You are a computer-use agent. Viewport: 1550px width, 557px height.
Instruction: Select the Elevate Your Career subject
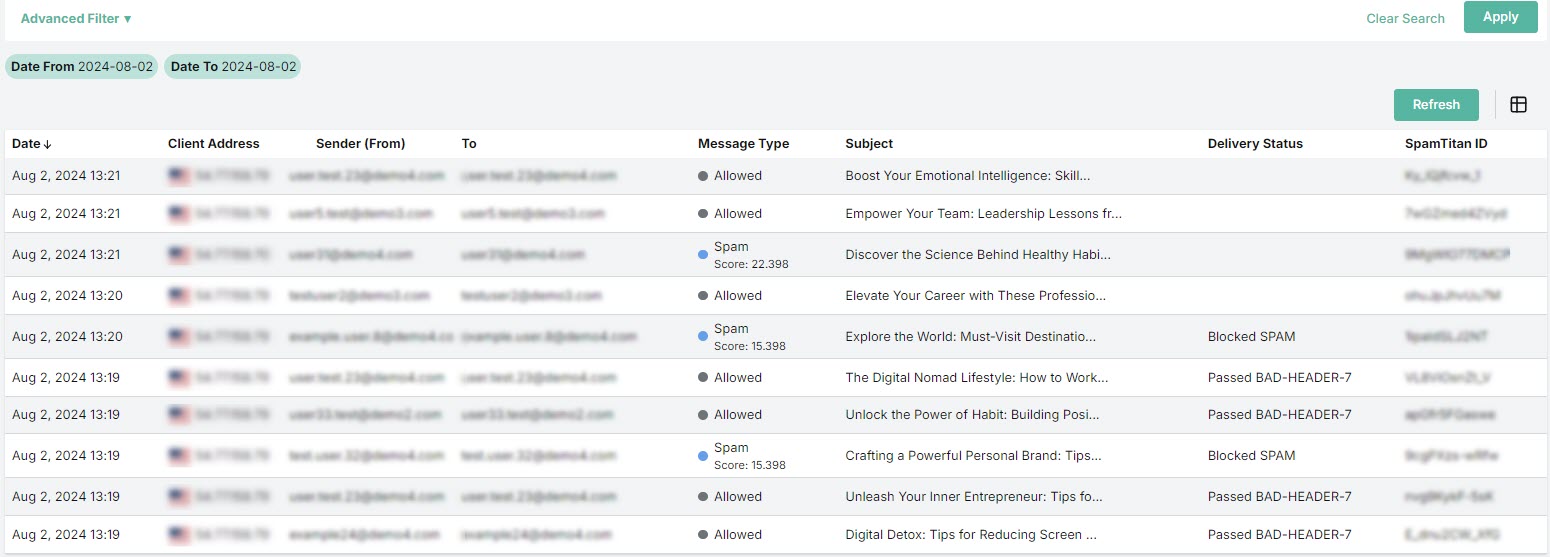[x=976, y=296]
